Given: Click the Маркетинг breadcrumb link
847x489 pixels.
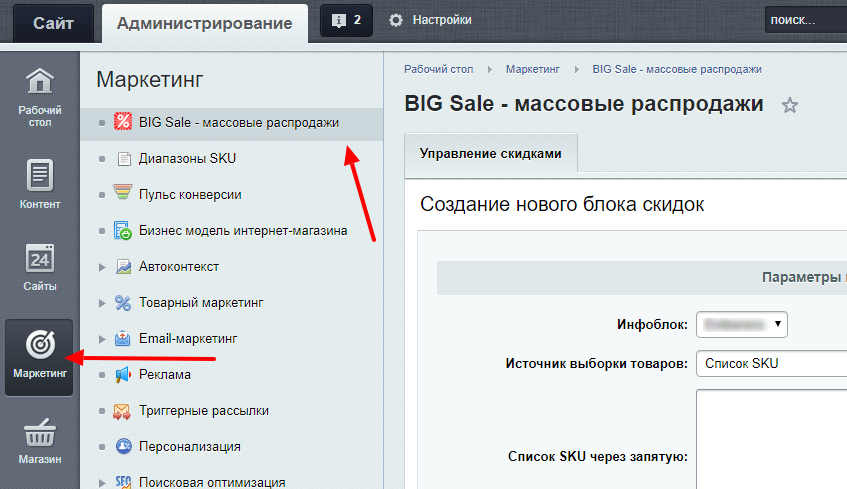Looking at the screenshot, I should 532,69.
